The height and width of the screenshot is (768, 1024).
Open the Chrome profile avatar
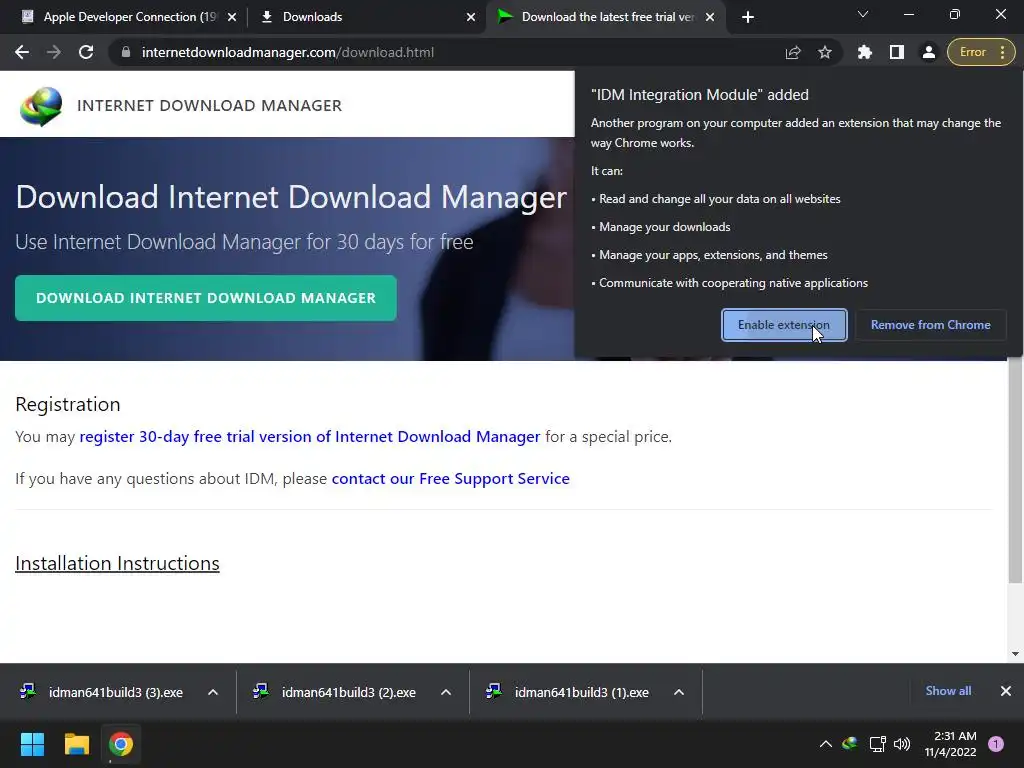click(x=929, y=52)
